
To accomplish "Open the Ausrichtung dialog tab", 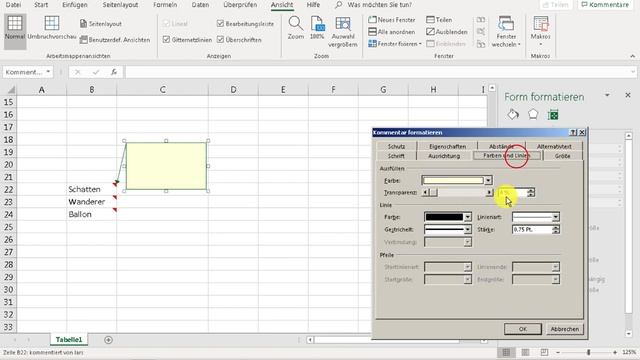I will point(444,156).
